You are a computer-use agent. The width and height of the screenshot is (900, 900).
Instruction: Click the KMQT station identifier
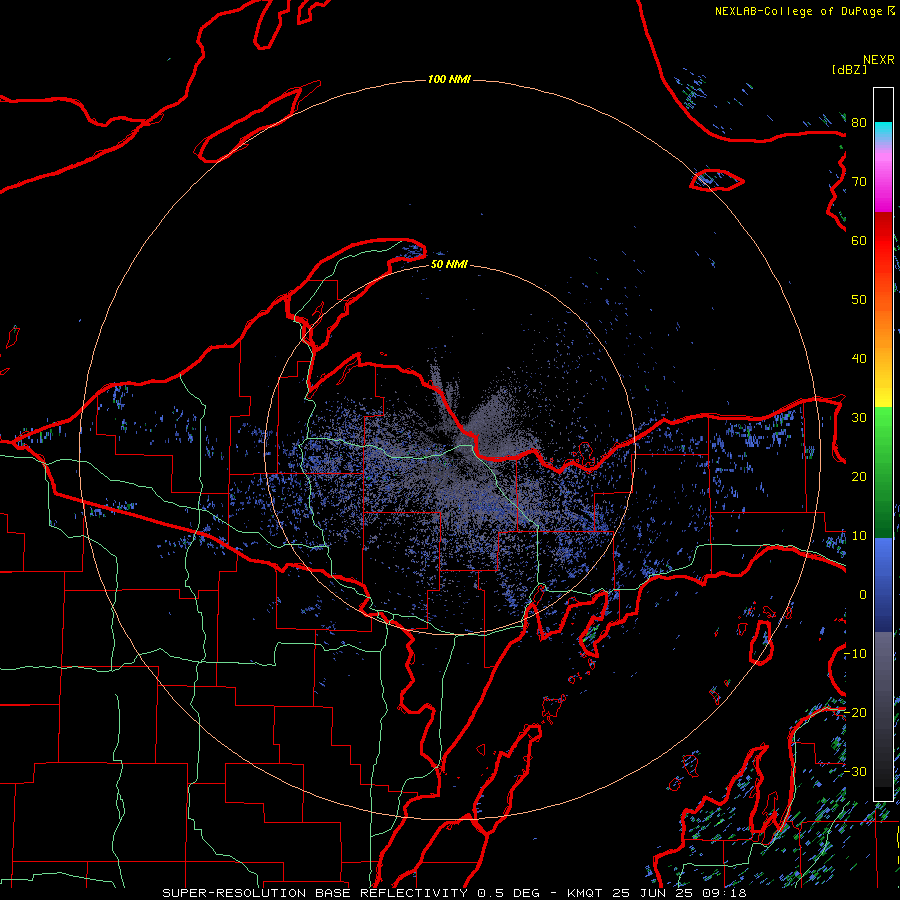coord(584,893)
